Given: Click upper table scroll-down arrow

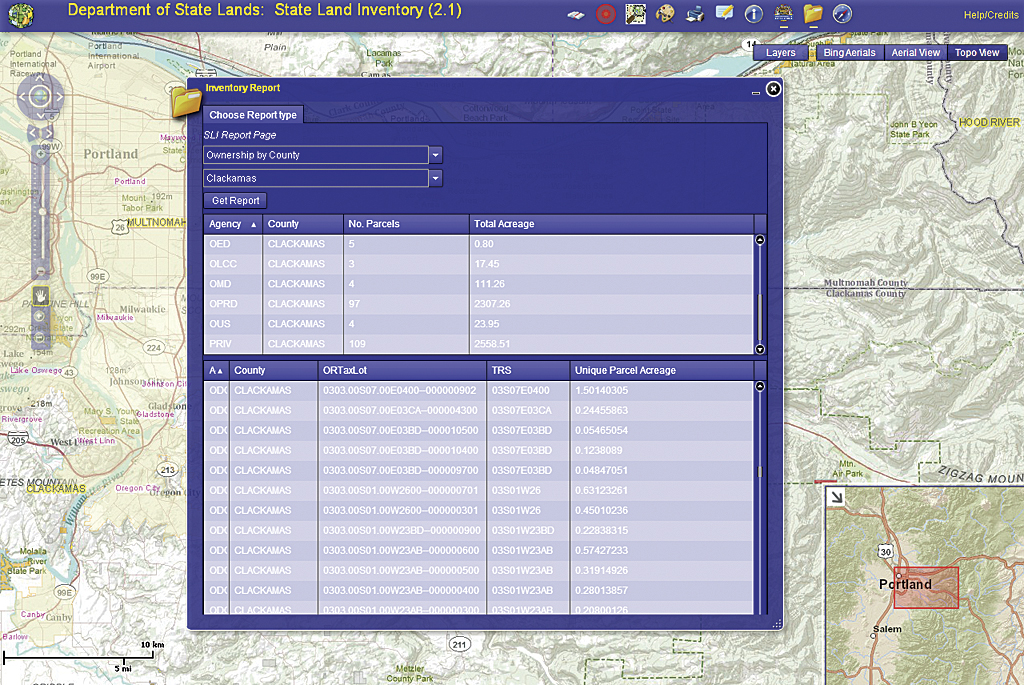Looking at the screenshot, I should click(760, 349).
